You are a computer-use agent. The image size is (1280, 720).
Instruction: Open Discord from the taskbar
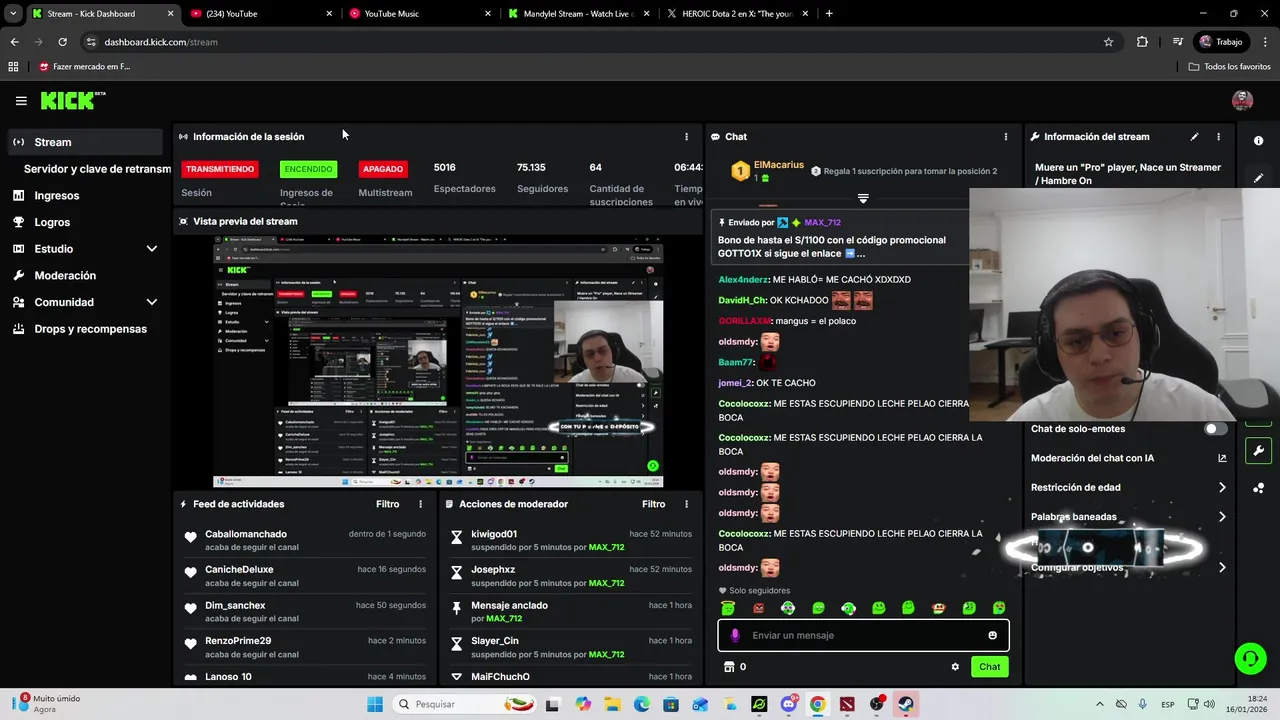(x=788, y=704)
